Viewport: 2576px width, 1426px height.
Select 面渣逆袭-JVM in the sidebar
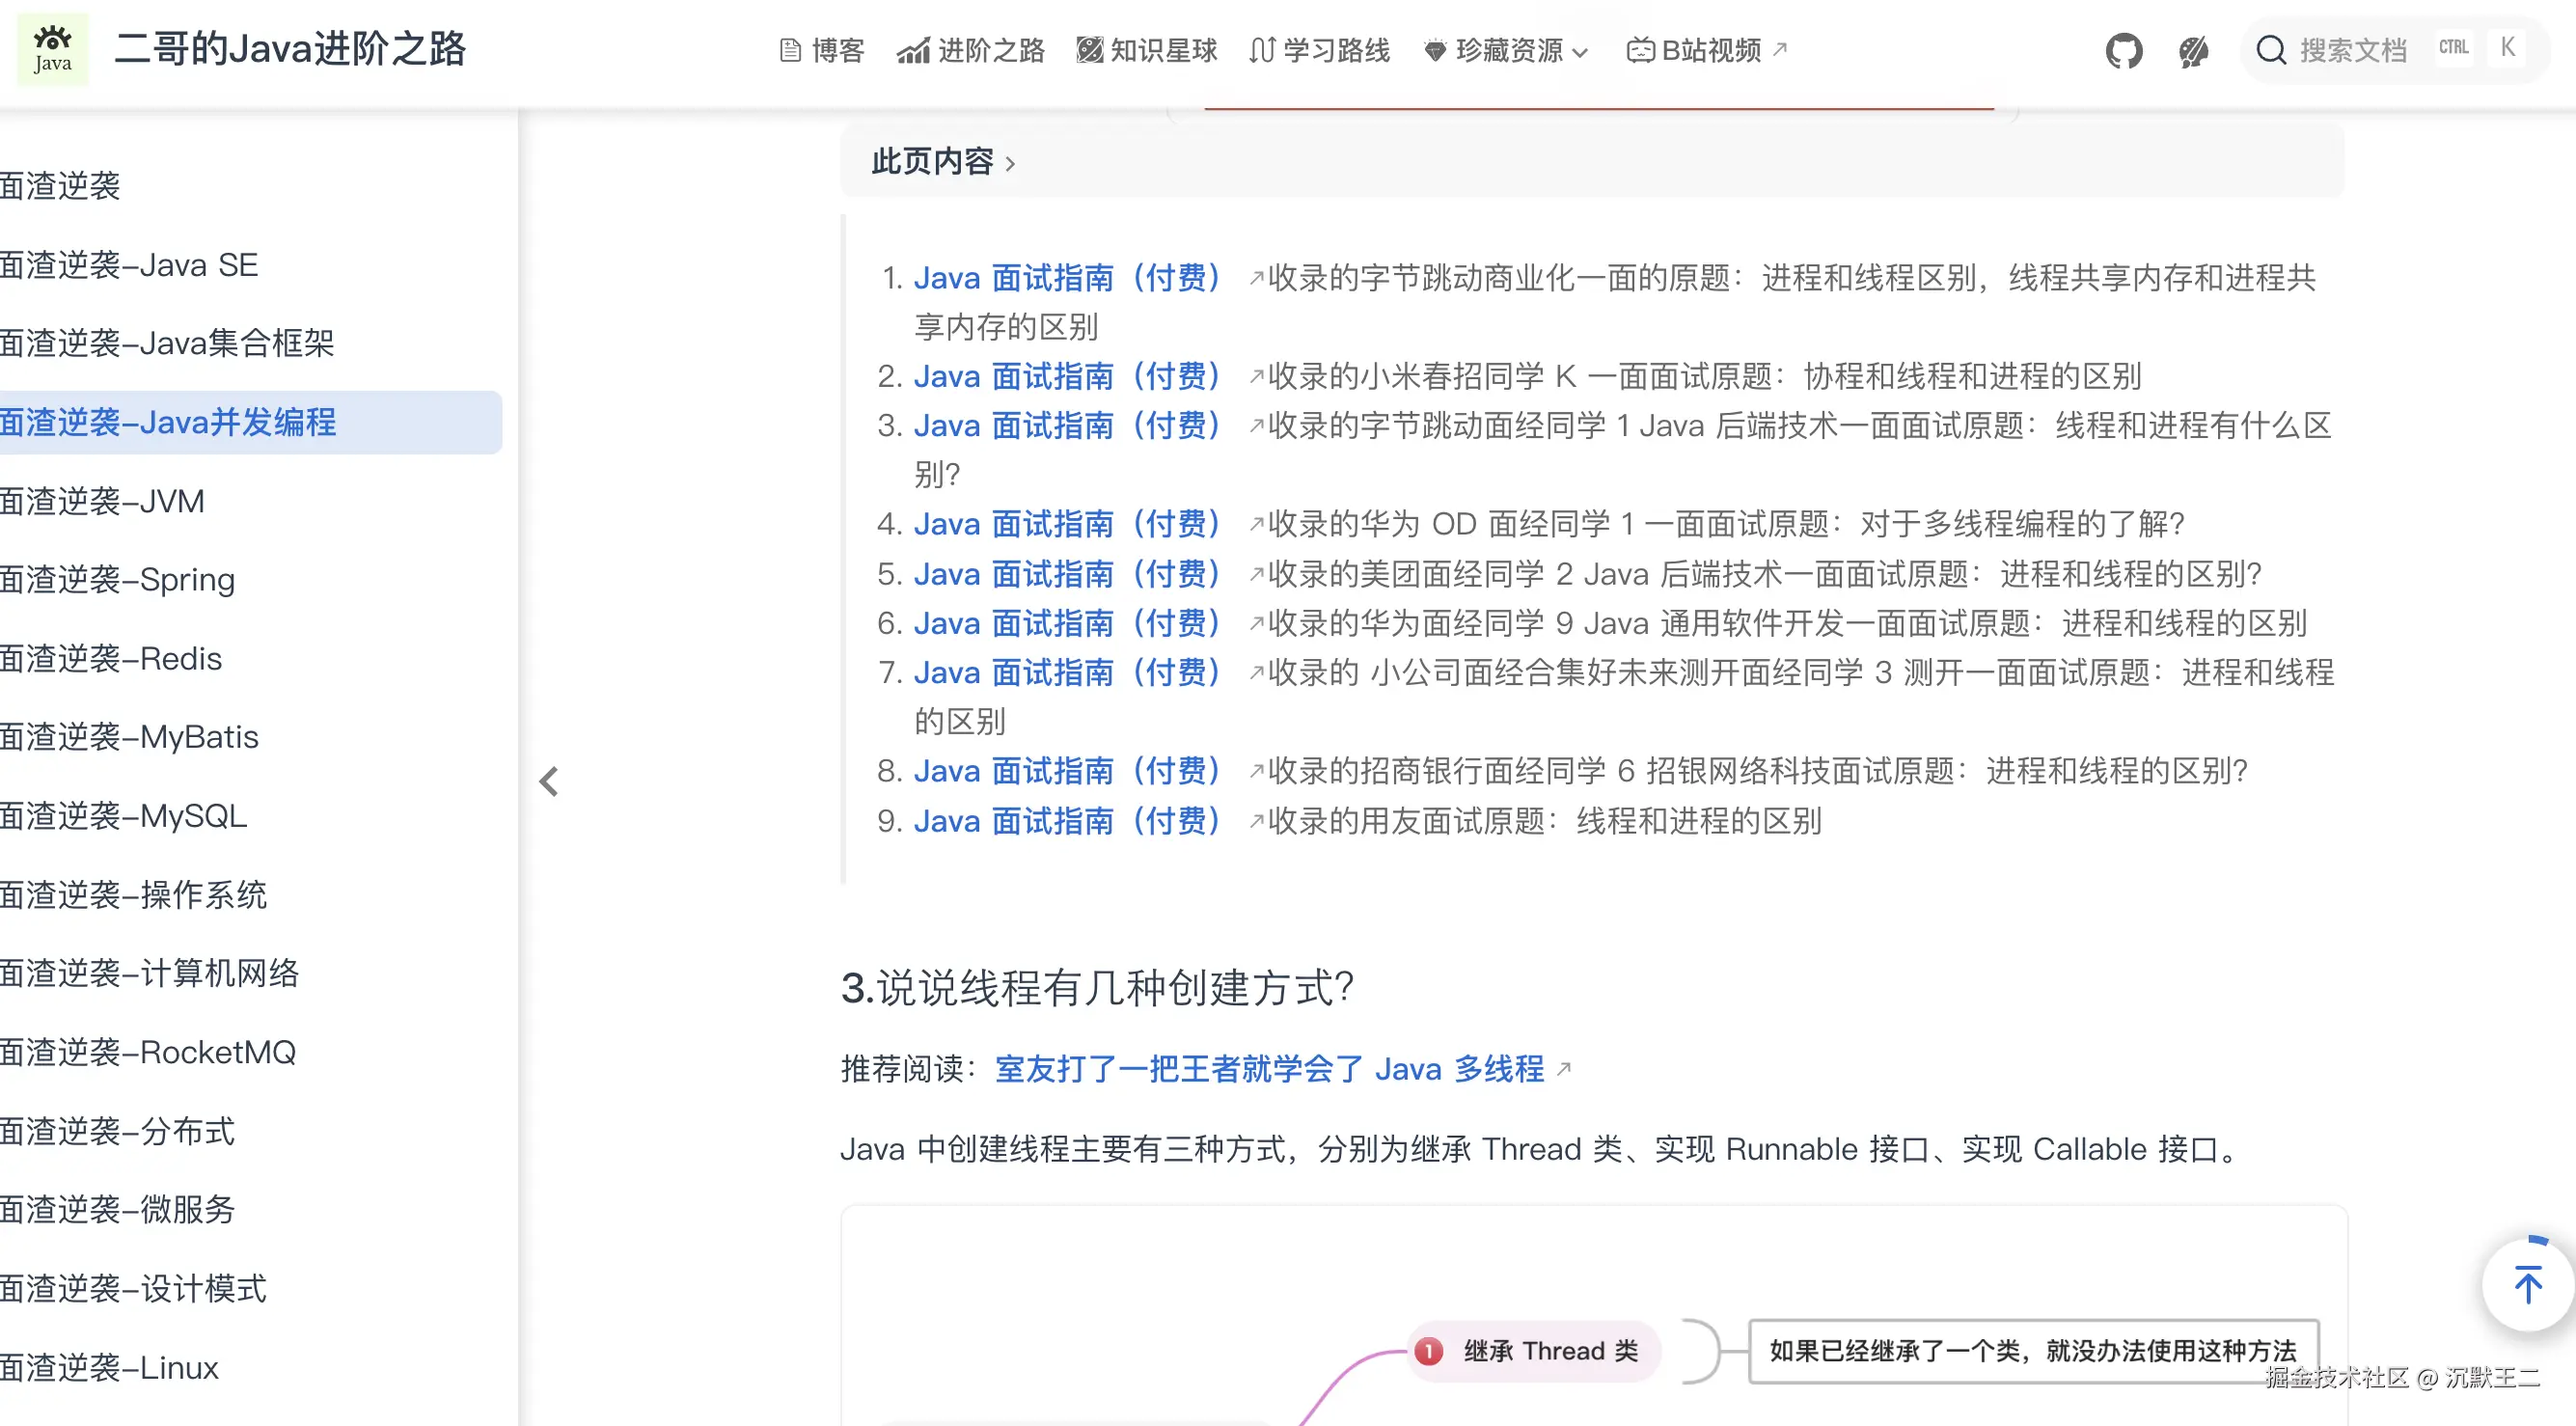click(x=102, y=501)
